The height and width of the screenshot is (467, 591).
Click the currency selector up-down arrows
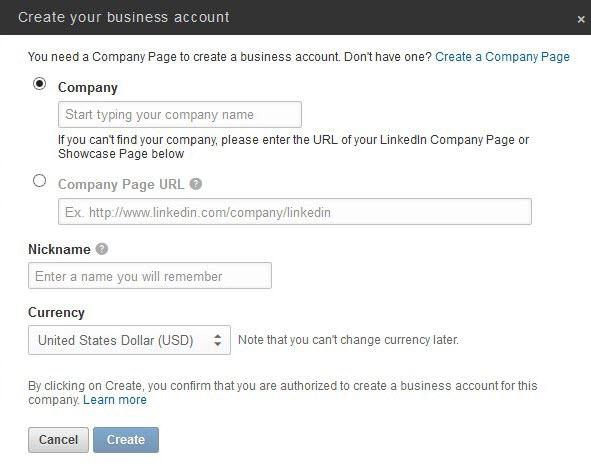click(217, 340)
